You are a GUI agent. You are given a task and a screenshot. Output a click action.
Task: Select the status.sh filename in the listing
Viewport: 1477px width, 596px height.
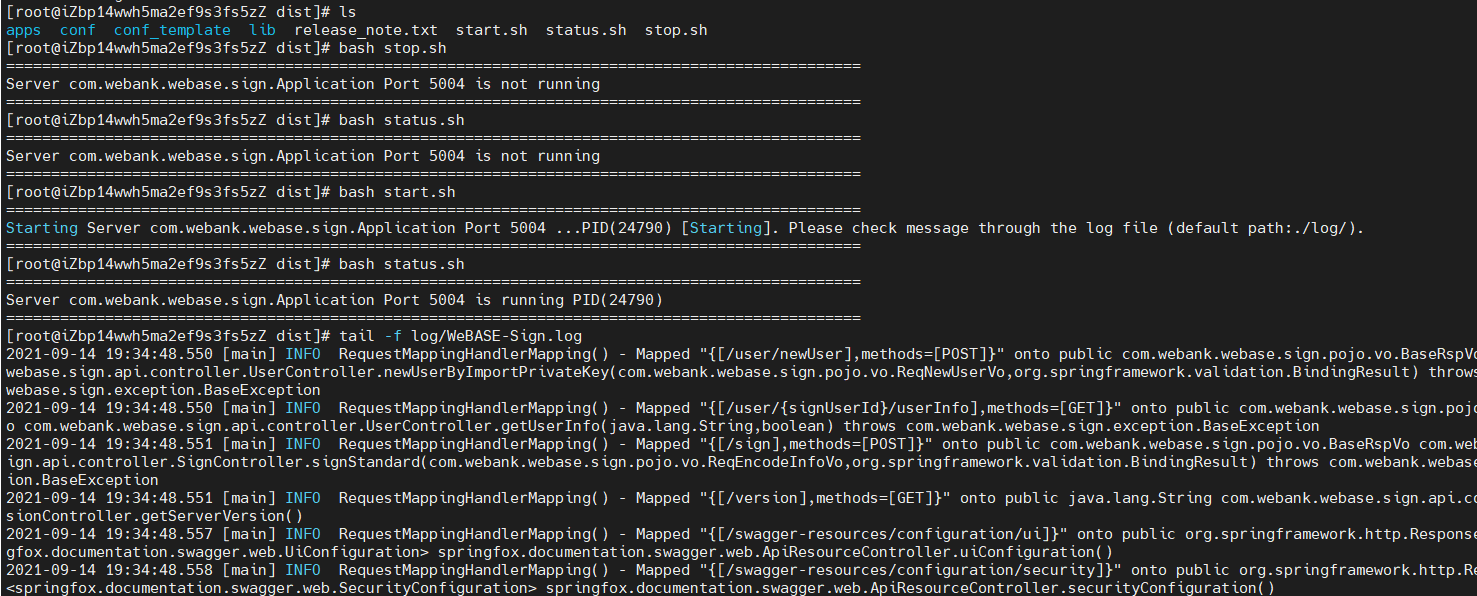pos(588,30)
